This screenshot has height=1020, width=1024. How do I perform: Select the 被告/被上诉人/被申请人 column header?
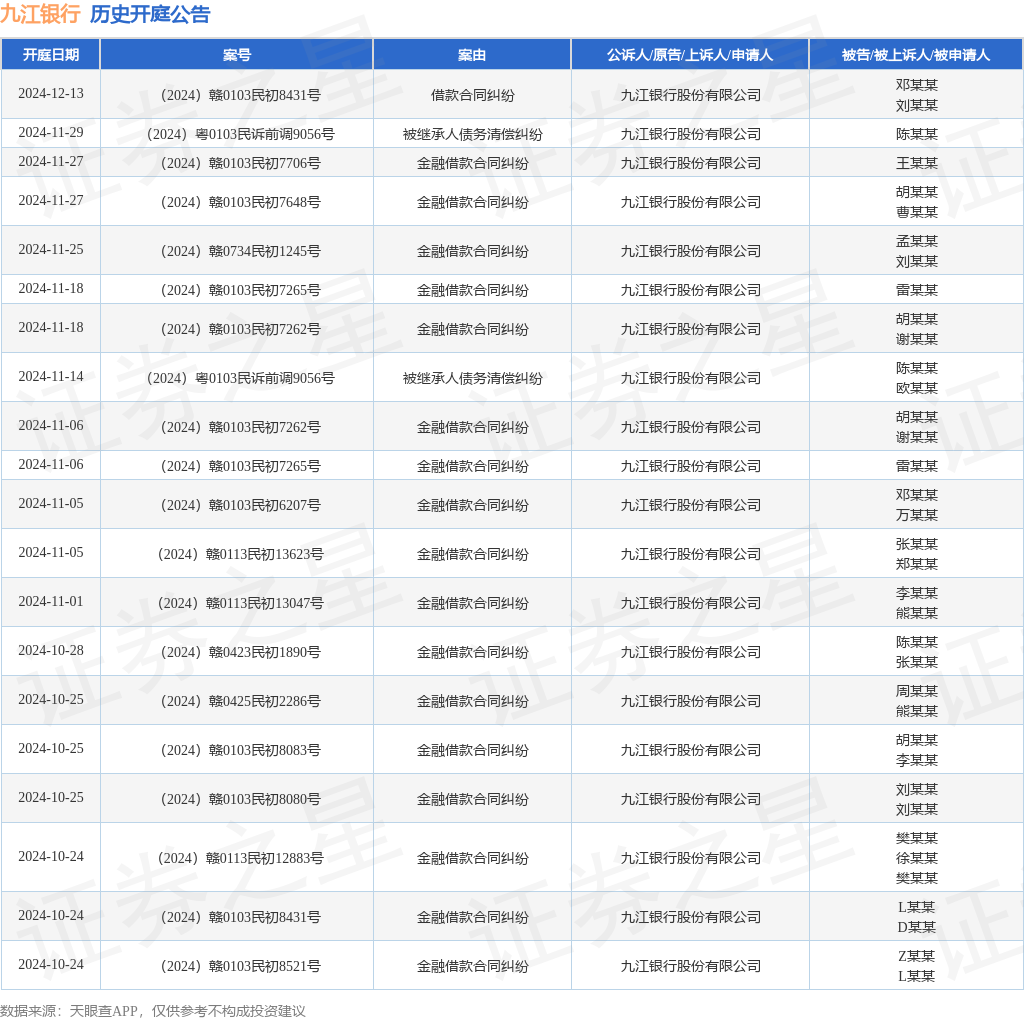pos(916,55)
